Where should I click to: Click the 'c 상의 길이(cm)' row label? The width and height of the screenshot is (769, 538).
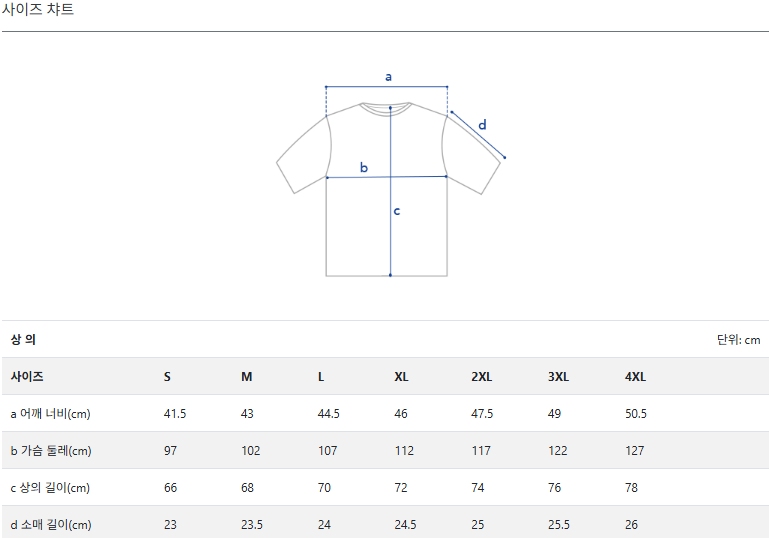click(x=51, y=488)
